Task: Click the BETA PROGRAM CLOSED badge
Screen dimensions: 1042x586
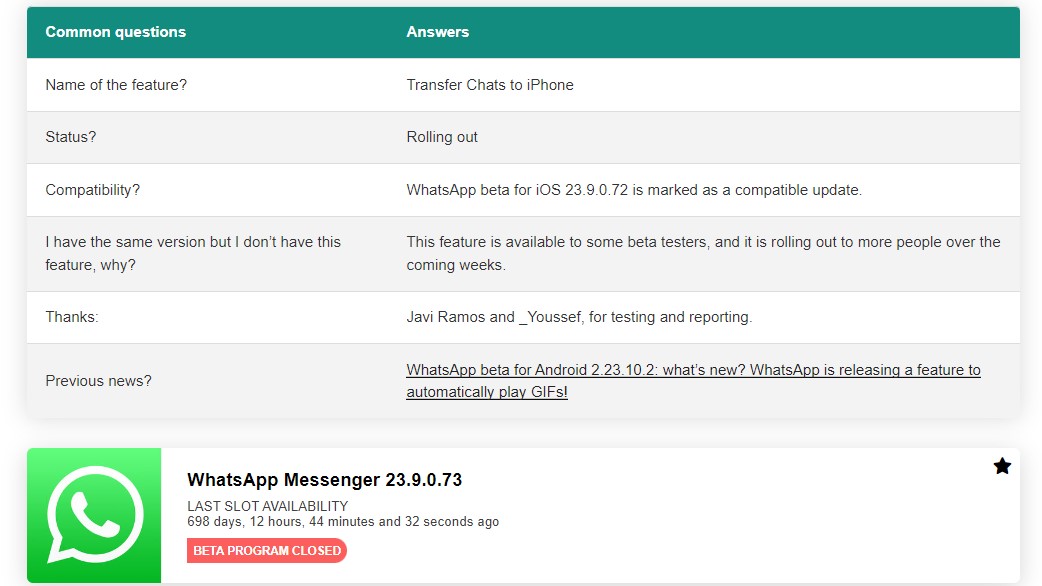Action: [267, 550]
